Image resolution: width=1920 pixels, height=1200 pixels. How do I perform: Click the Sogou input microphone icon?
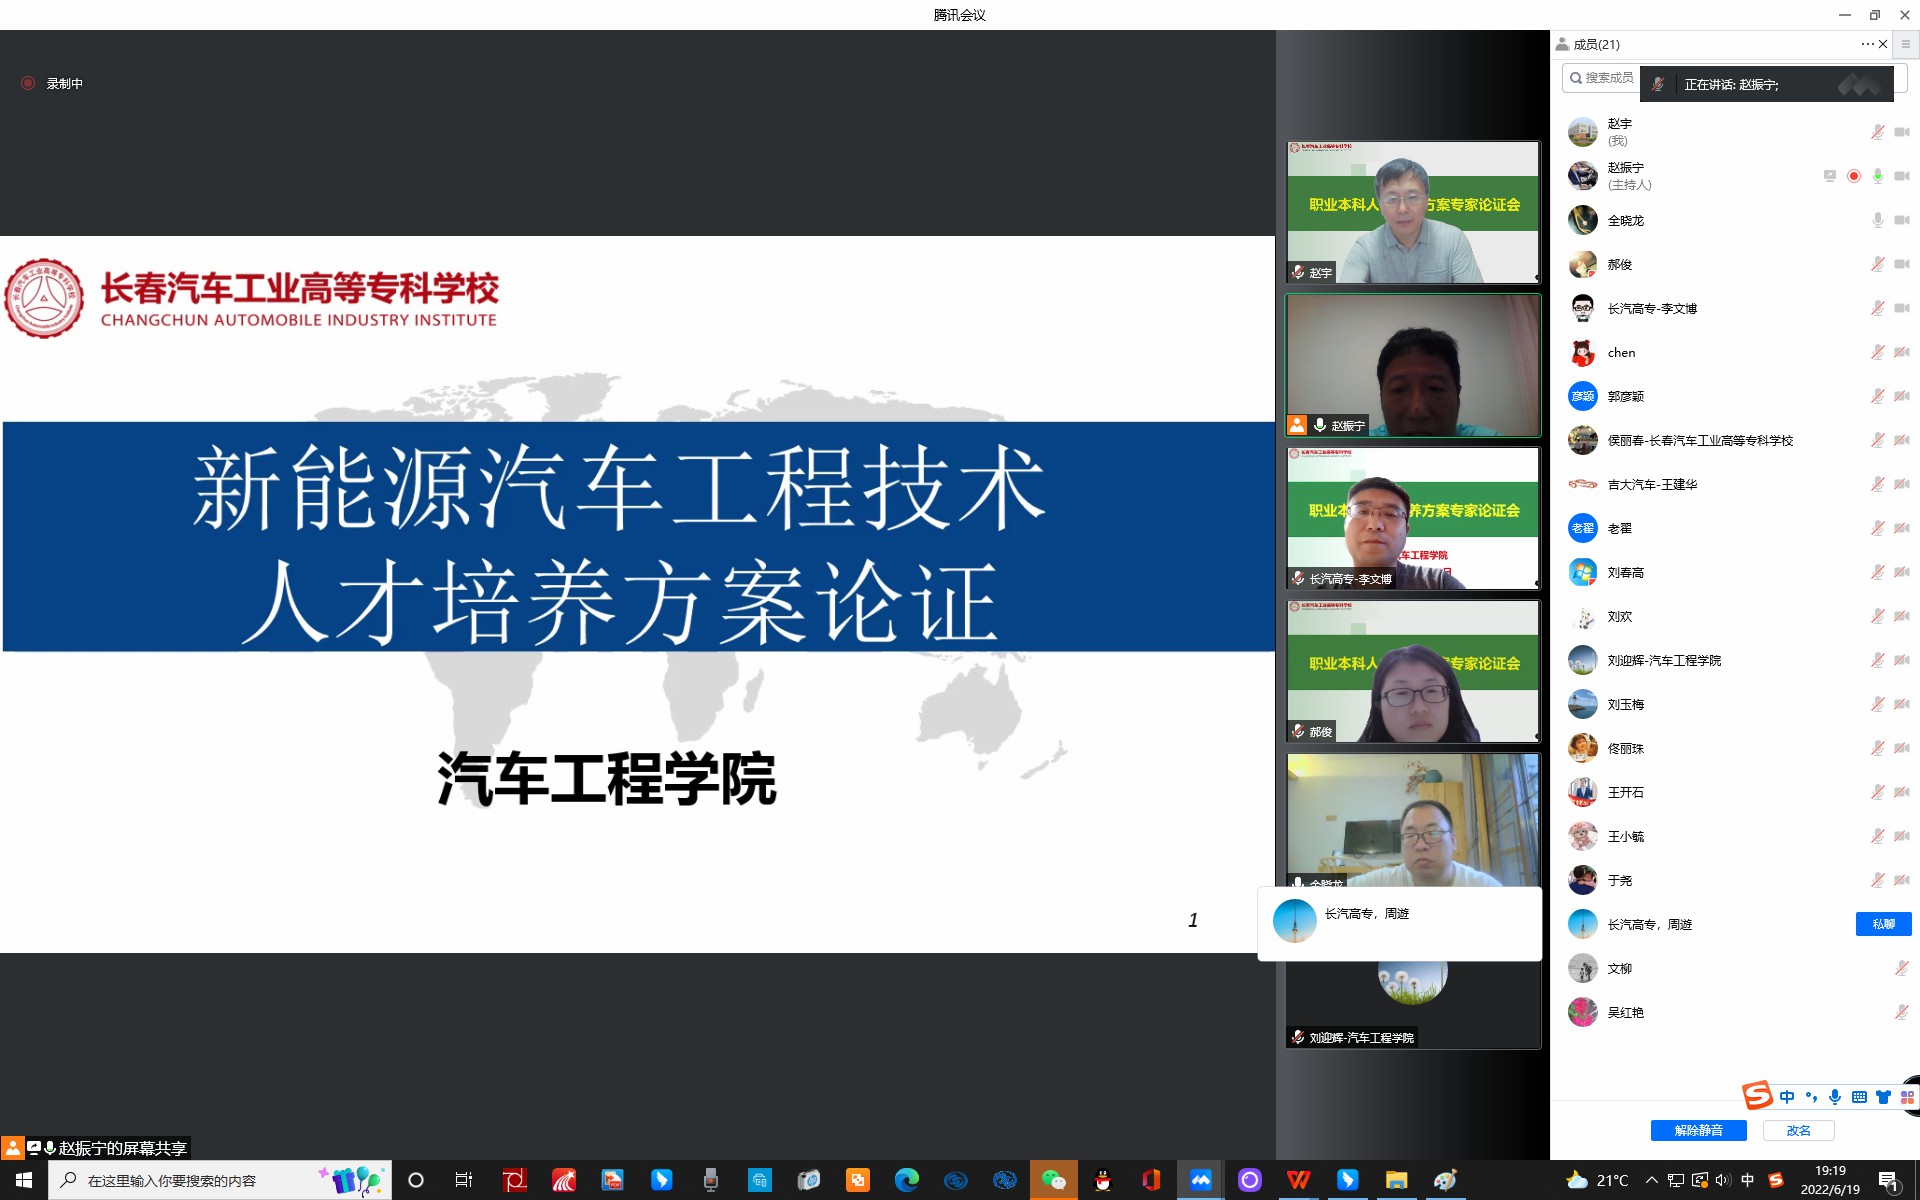point(1834,1097)
